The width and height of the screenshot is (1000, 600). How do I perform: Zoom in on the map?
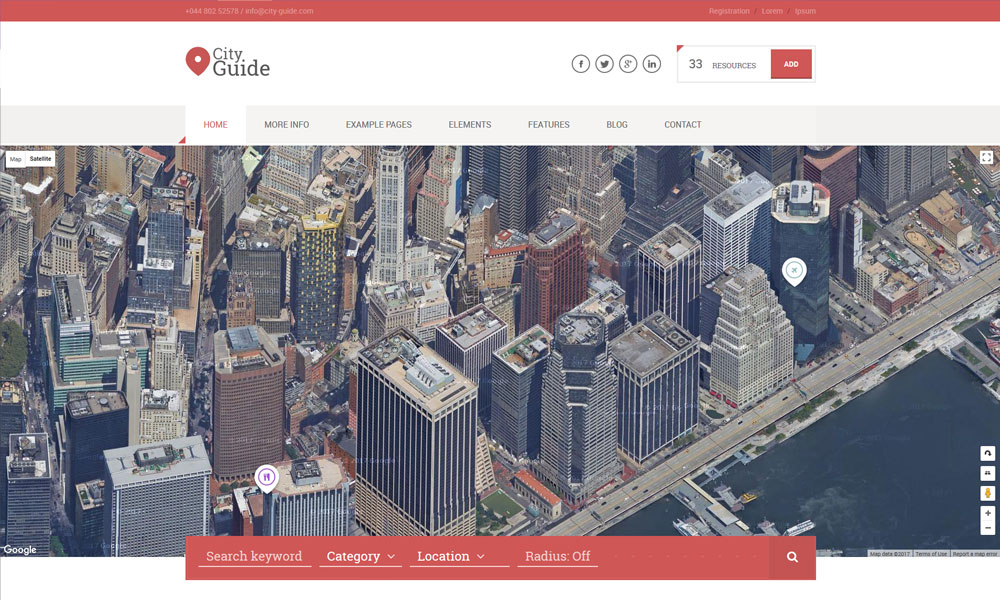[988, 513]
